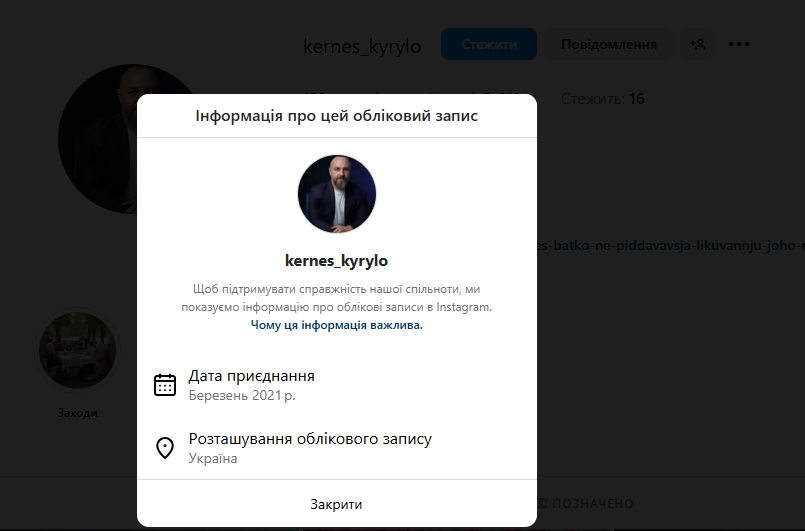Click the calendar icon beside Дата приєднання
The image size is (805, 531).
165,385
